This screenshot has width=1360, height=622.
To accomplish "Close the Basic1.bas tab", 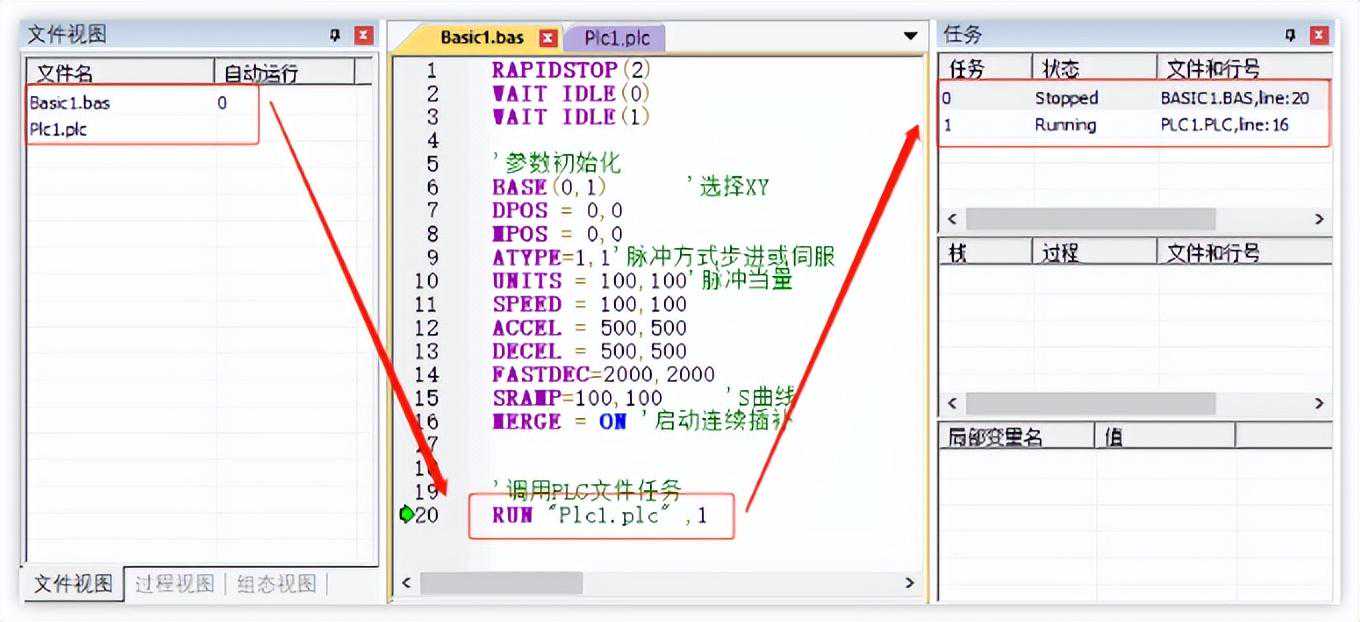I will 547,38.
